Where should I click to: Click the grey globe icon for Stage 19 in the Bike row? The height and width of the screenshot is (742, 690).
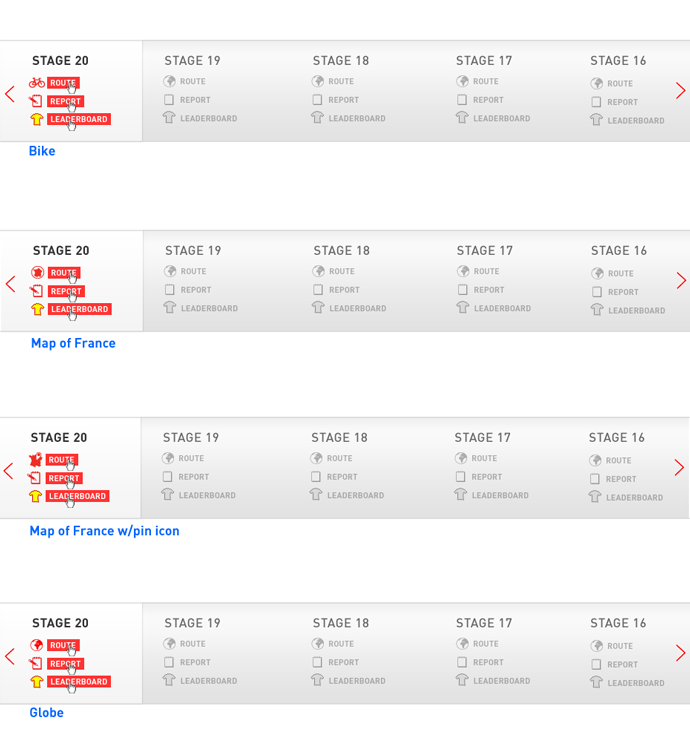point(169,81)
